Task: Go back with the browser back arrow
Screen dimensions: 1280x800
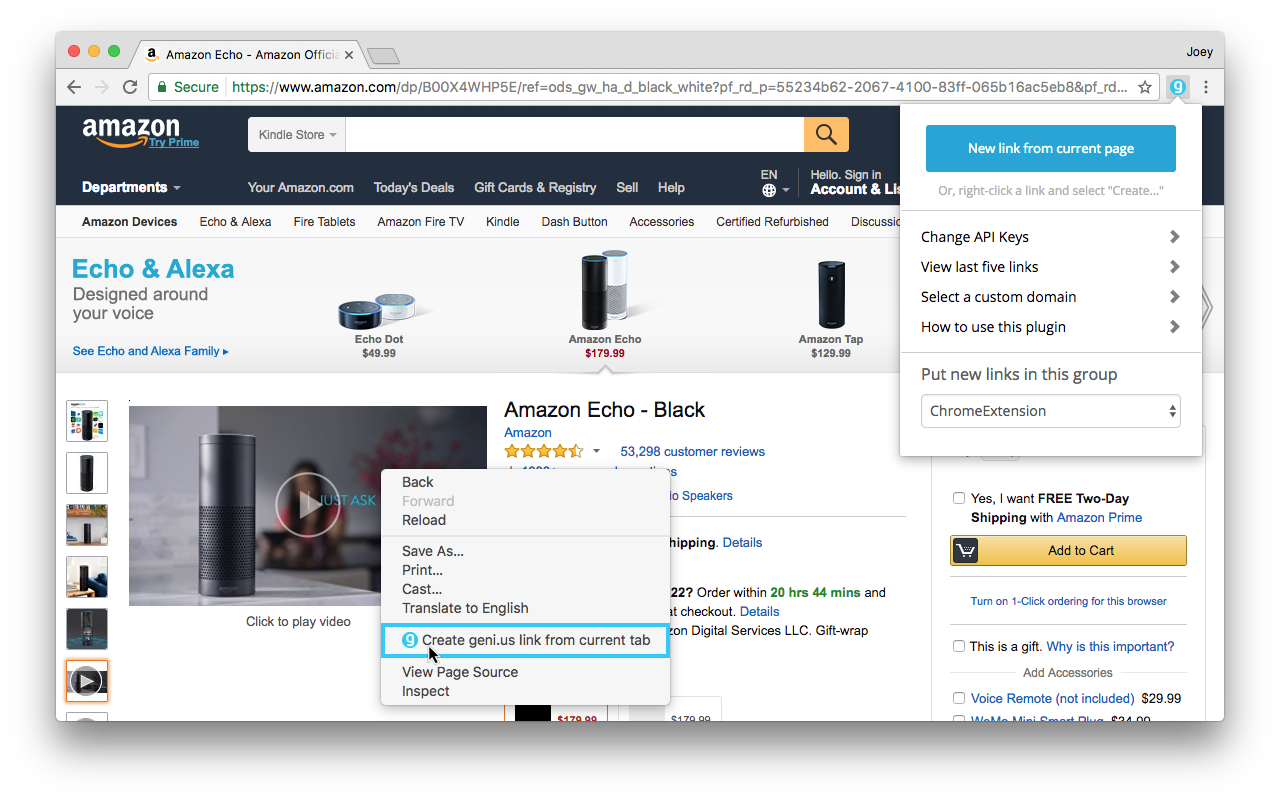Action: click(x=74, y=87)
